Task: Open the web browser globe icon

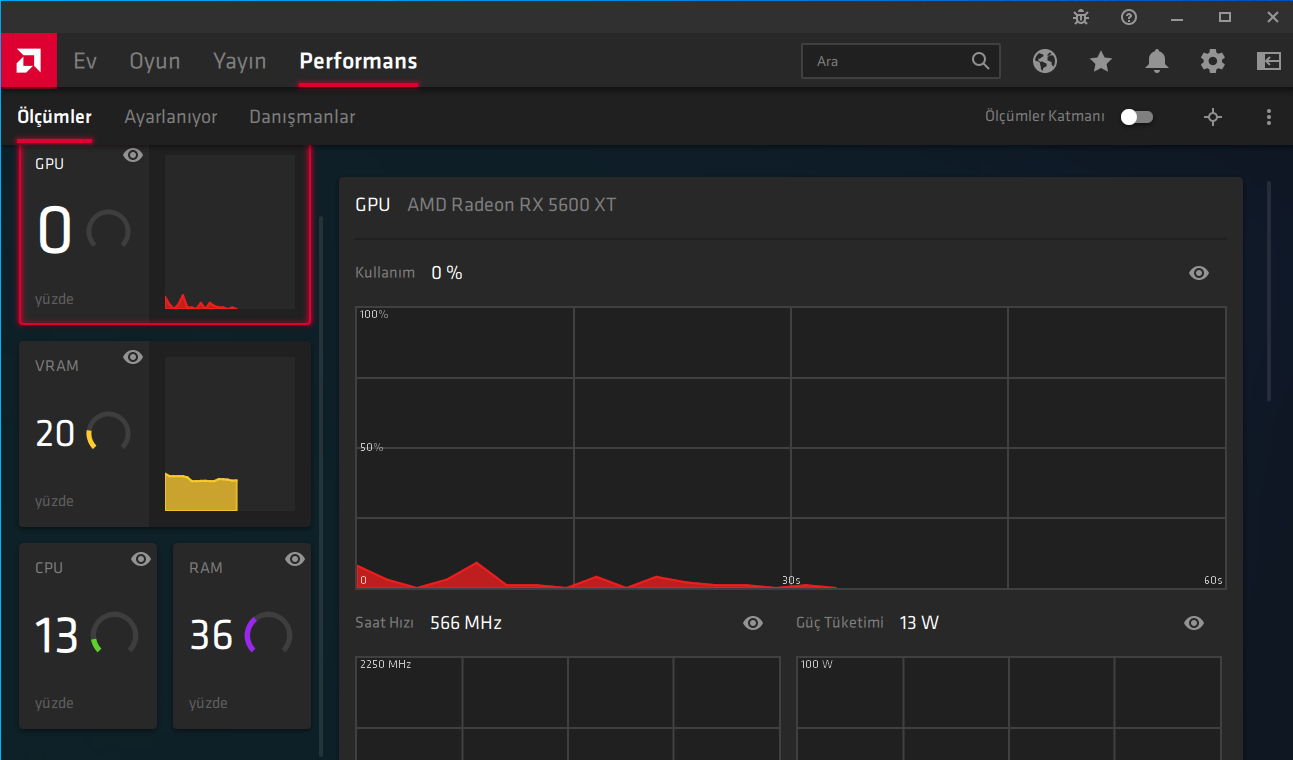Action: pos(1045,61)
